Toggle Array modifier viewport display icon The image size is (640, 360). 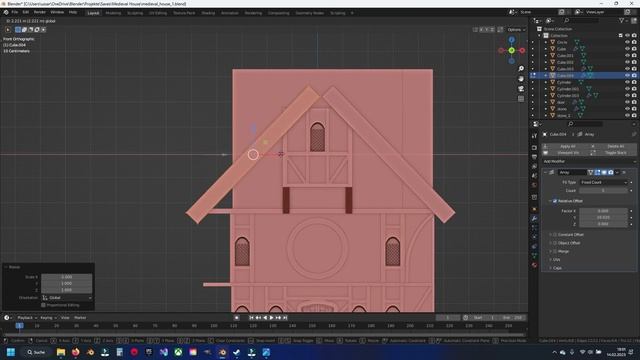click(604, 172)
